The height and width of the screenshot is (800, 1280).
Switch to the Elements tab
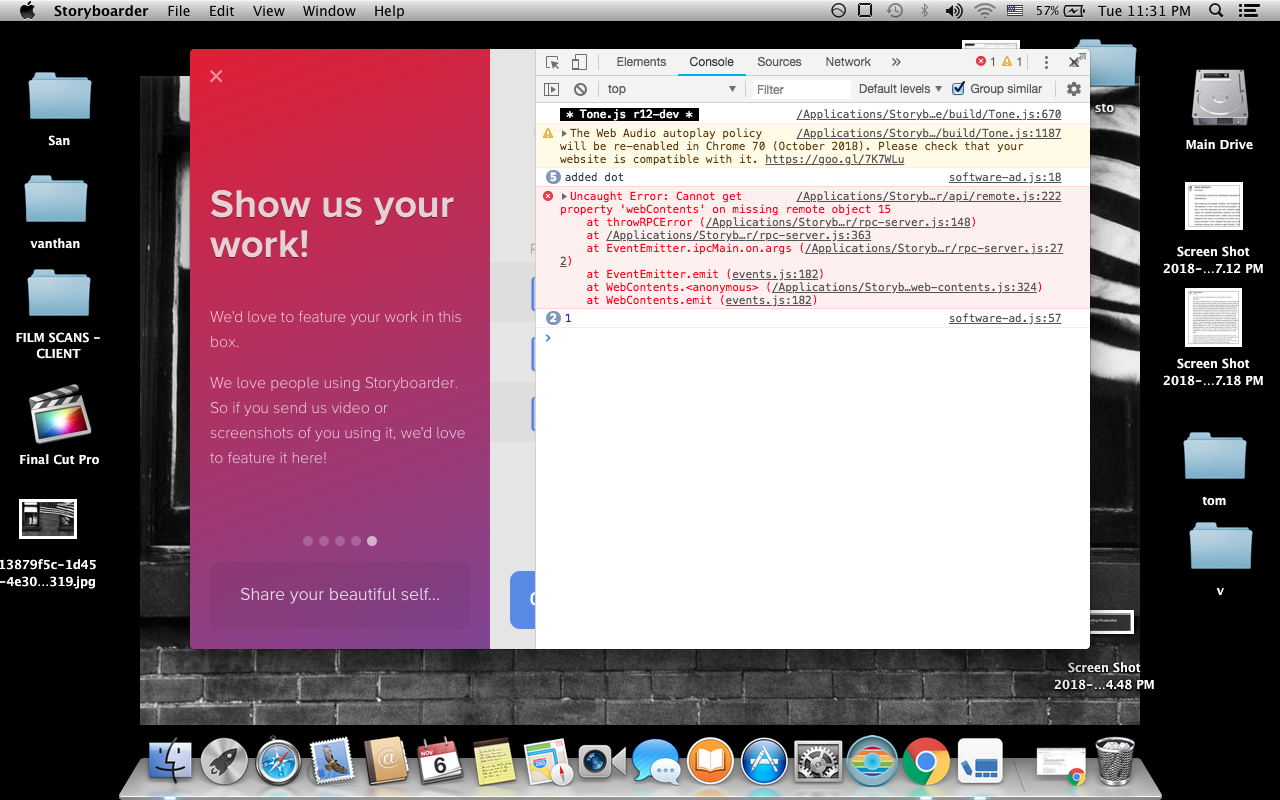(x=640, y=62)
